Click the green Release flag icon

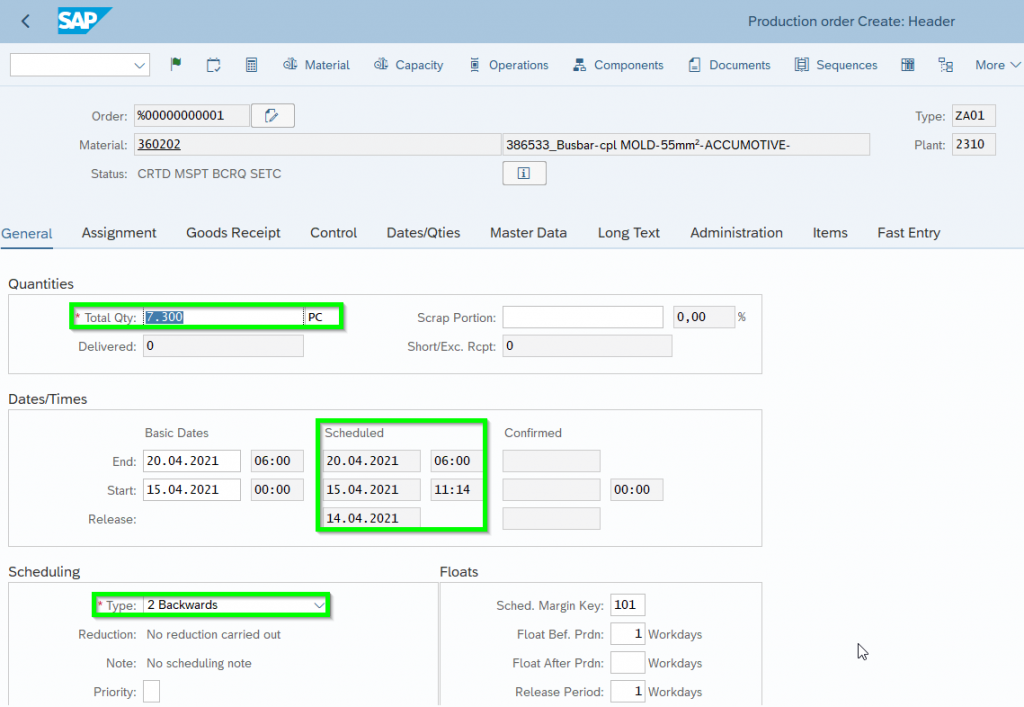point(176,65)
